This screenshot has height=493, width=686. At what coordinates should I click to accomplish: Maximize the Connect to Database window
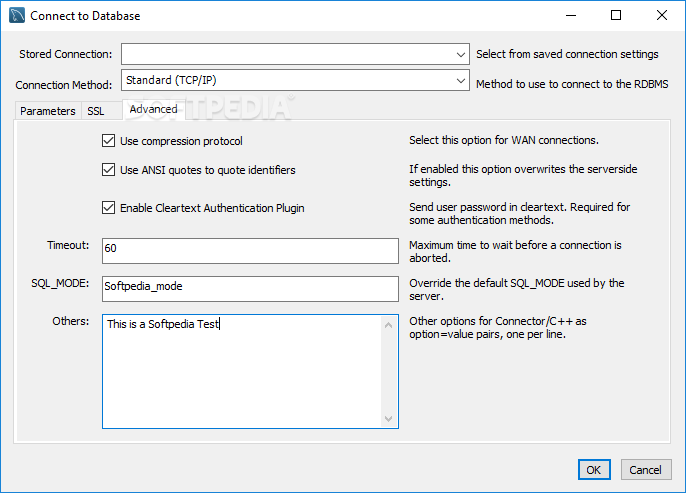coord(616,15)
